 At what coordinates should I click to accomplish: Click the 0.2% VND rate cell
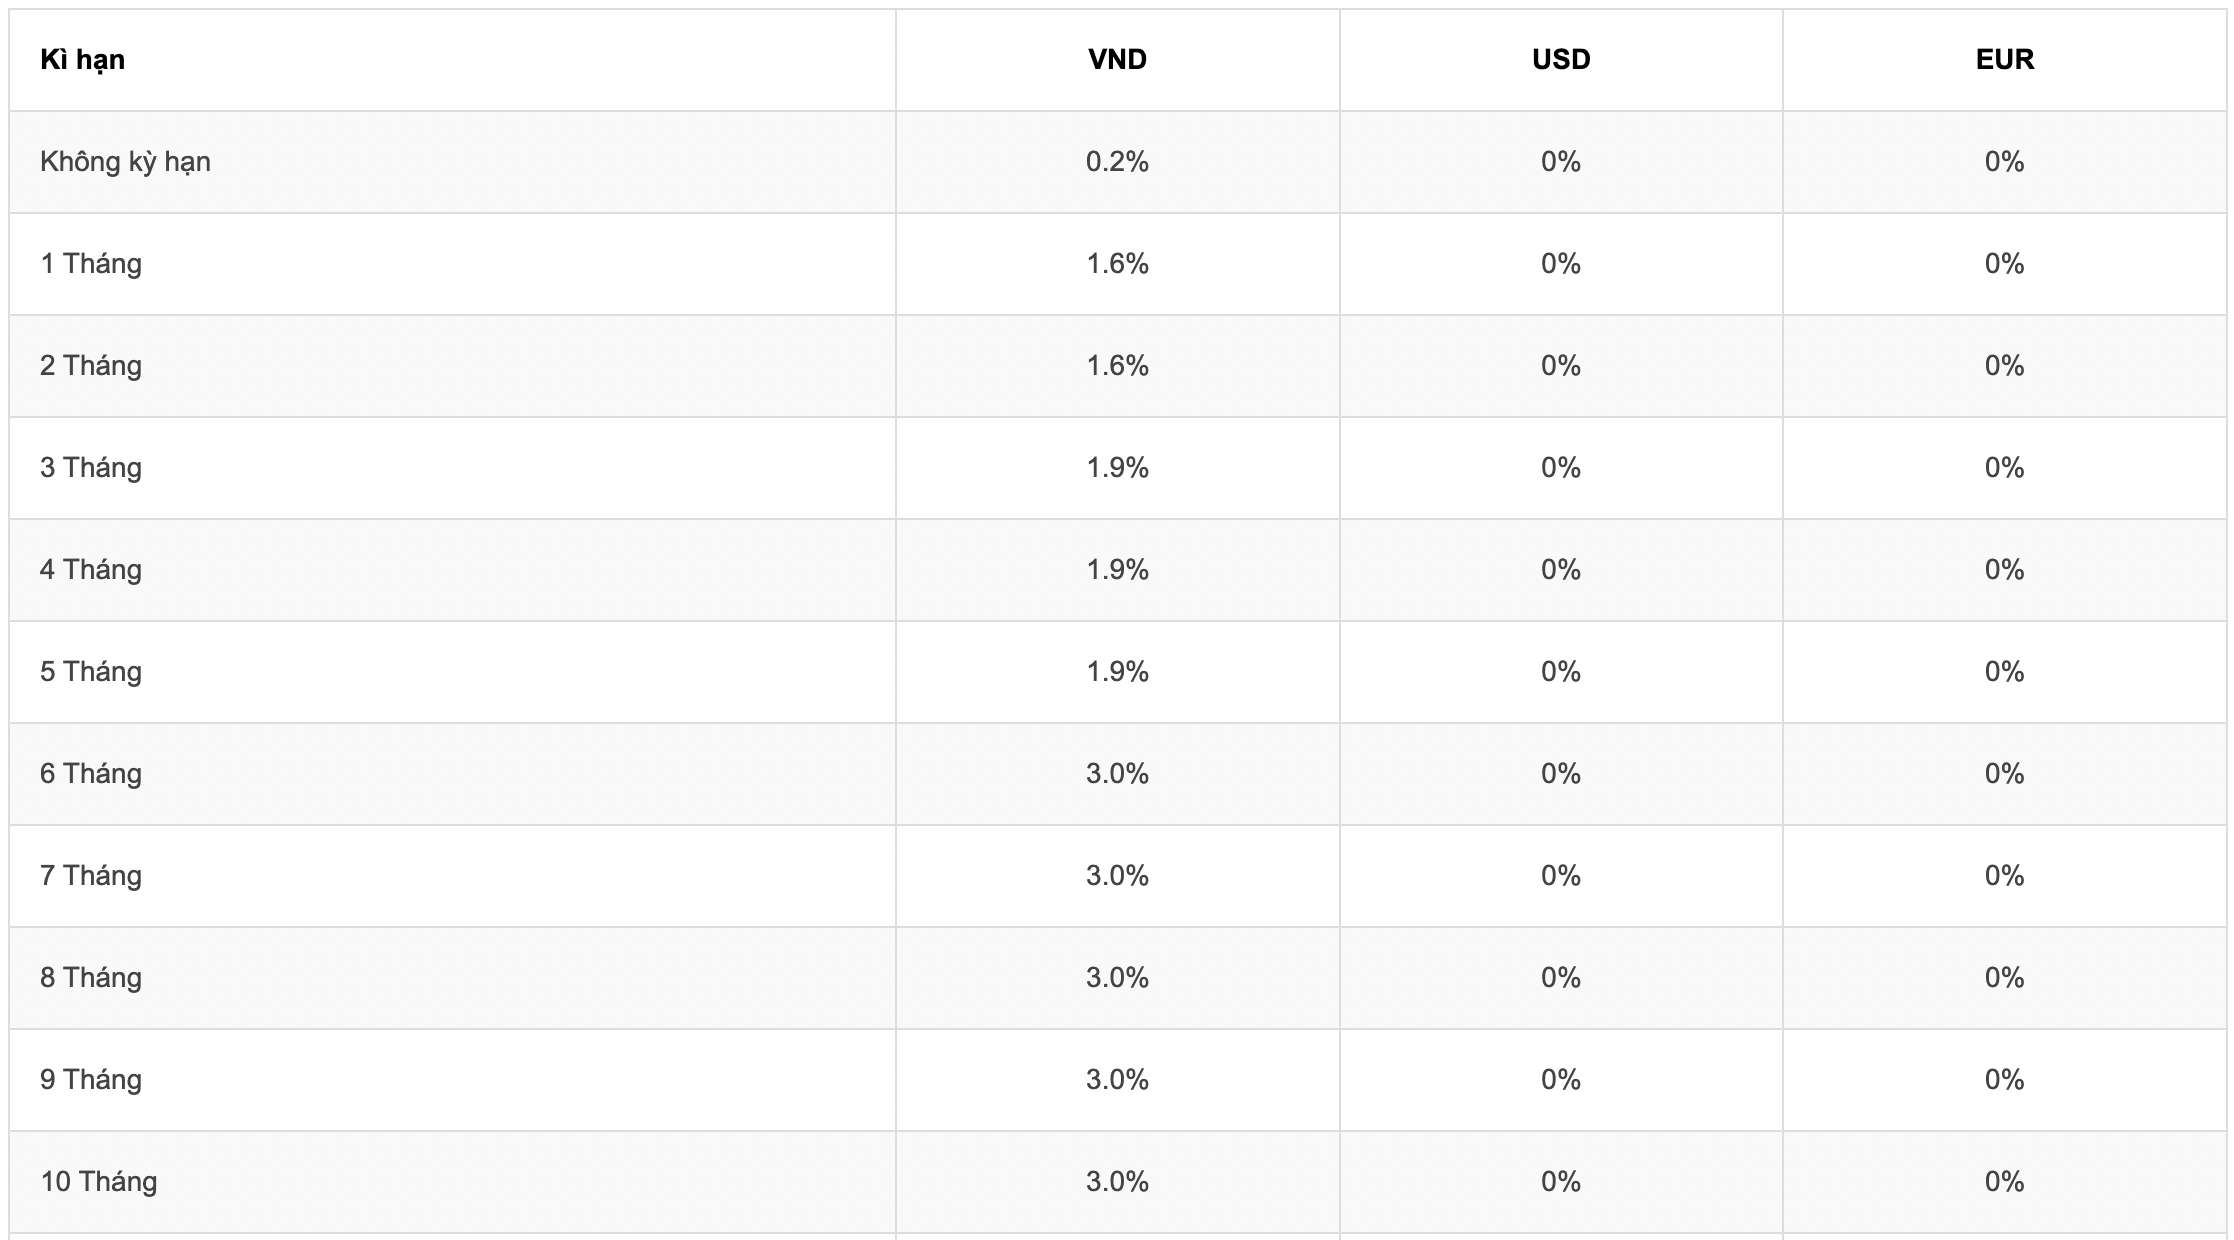click(x=1117, y=162)
